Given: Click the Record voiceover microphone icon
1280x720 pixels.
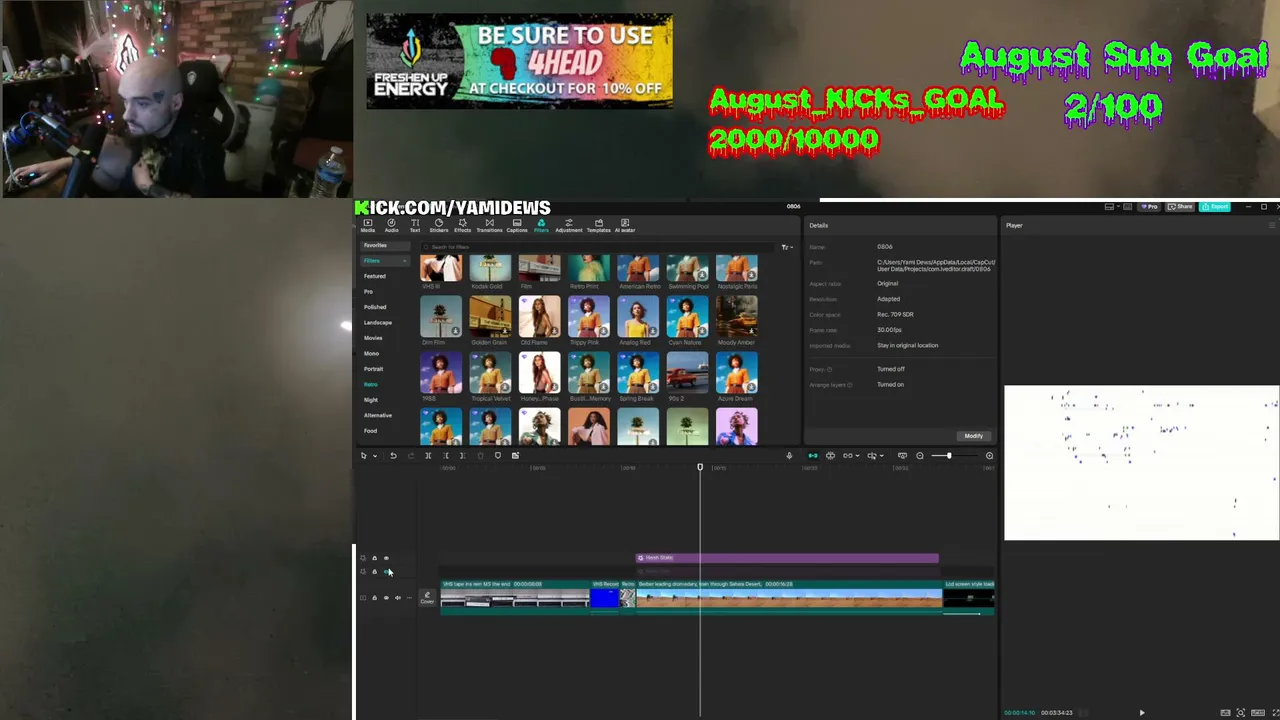Looking at the screenshot, I should (789, 456).
